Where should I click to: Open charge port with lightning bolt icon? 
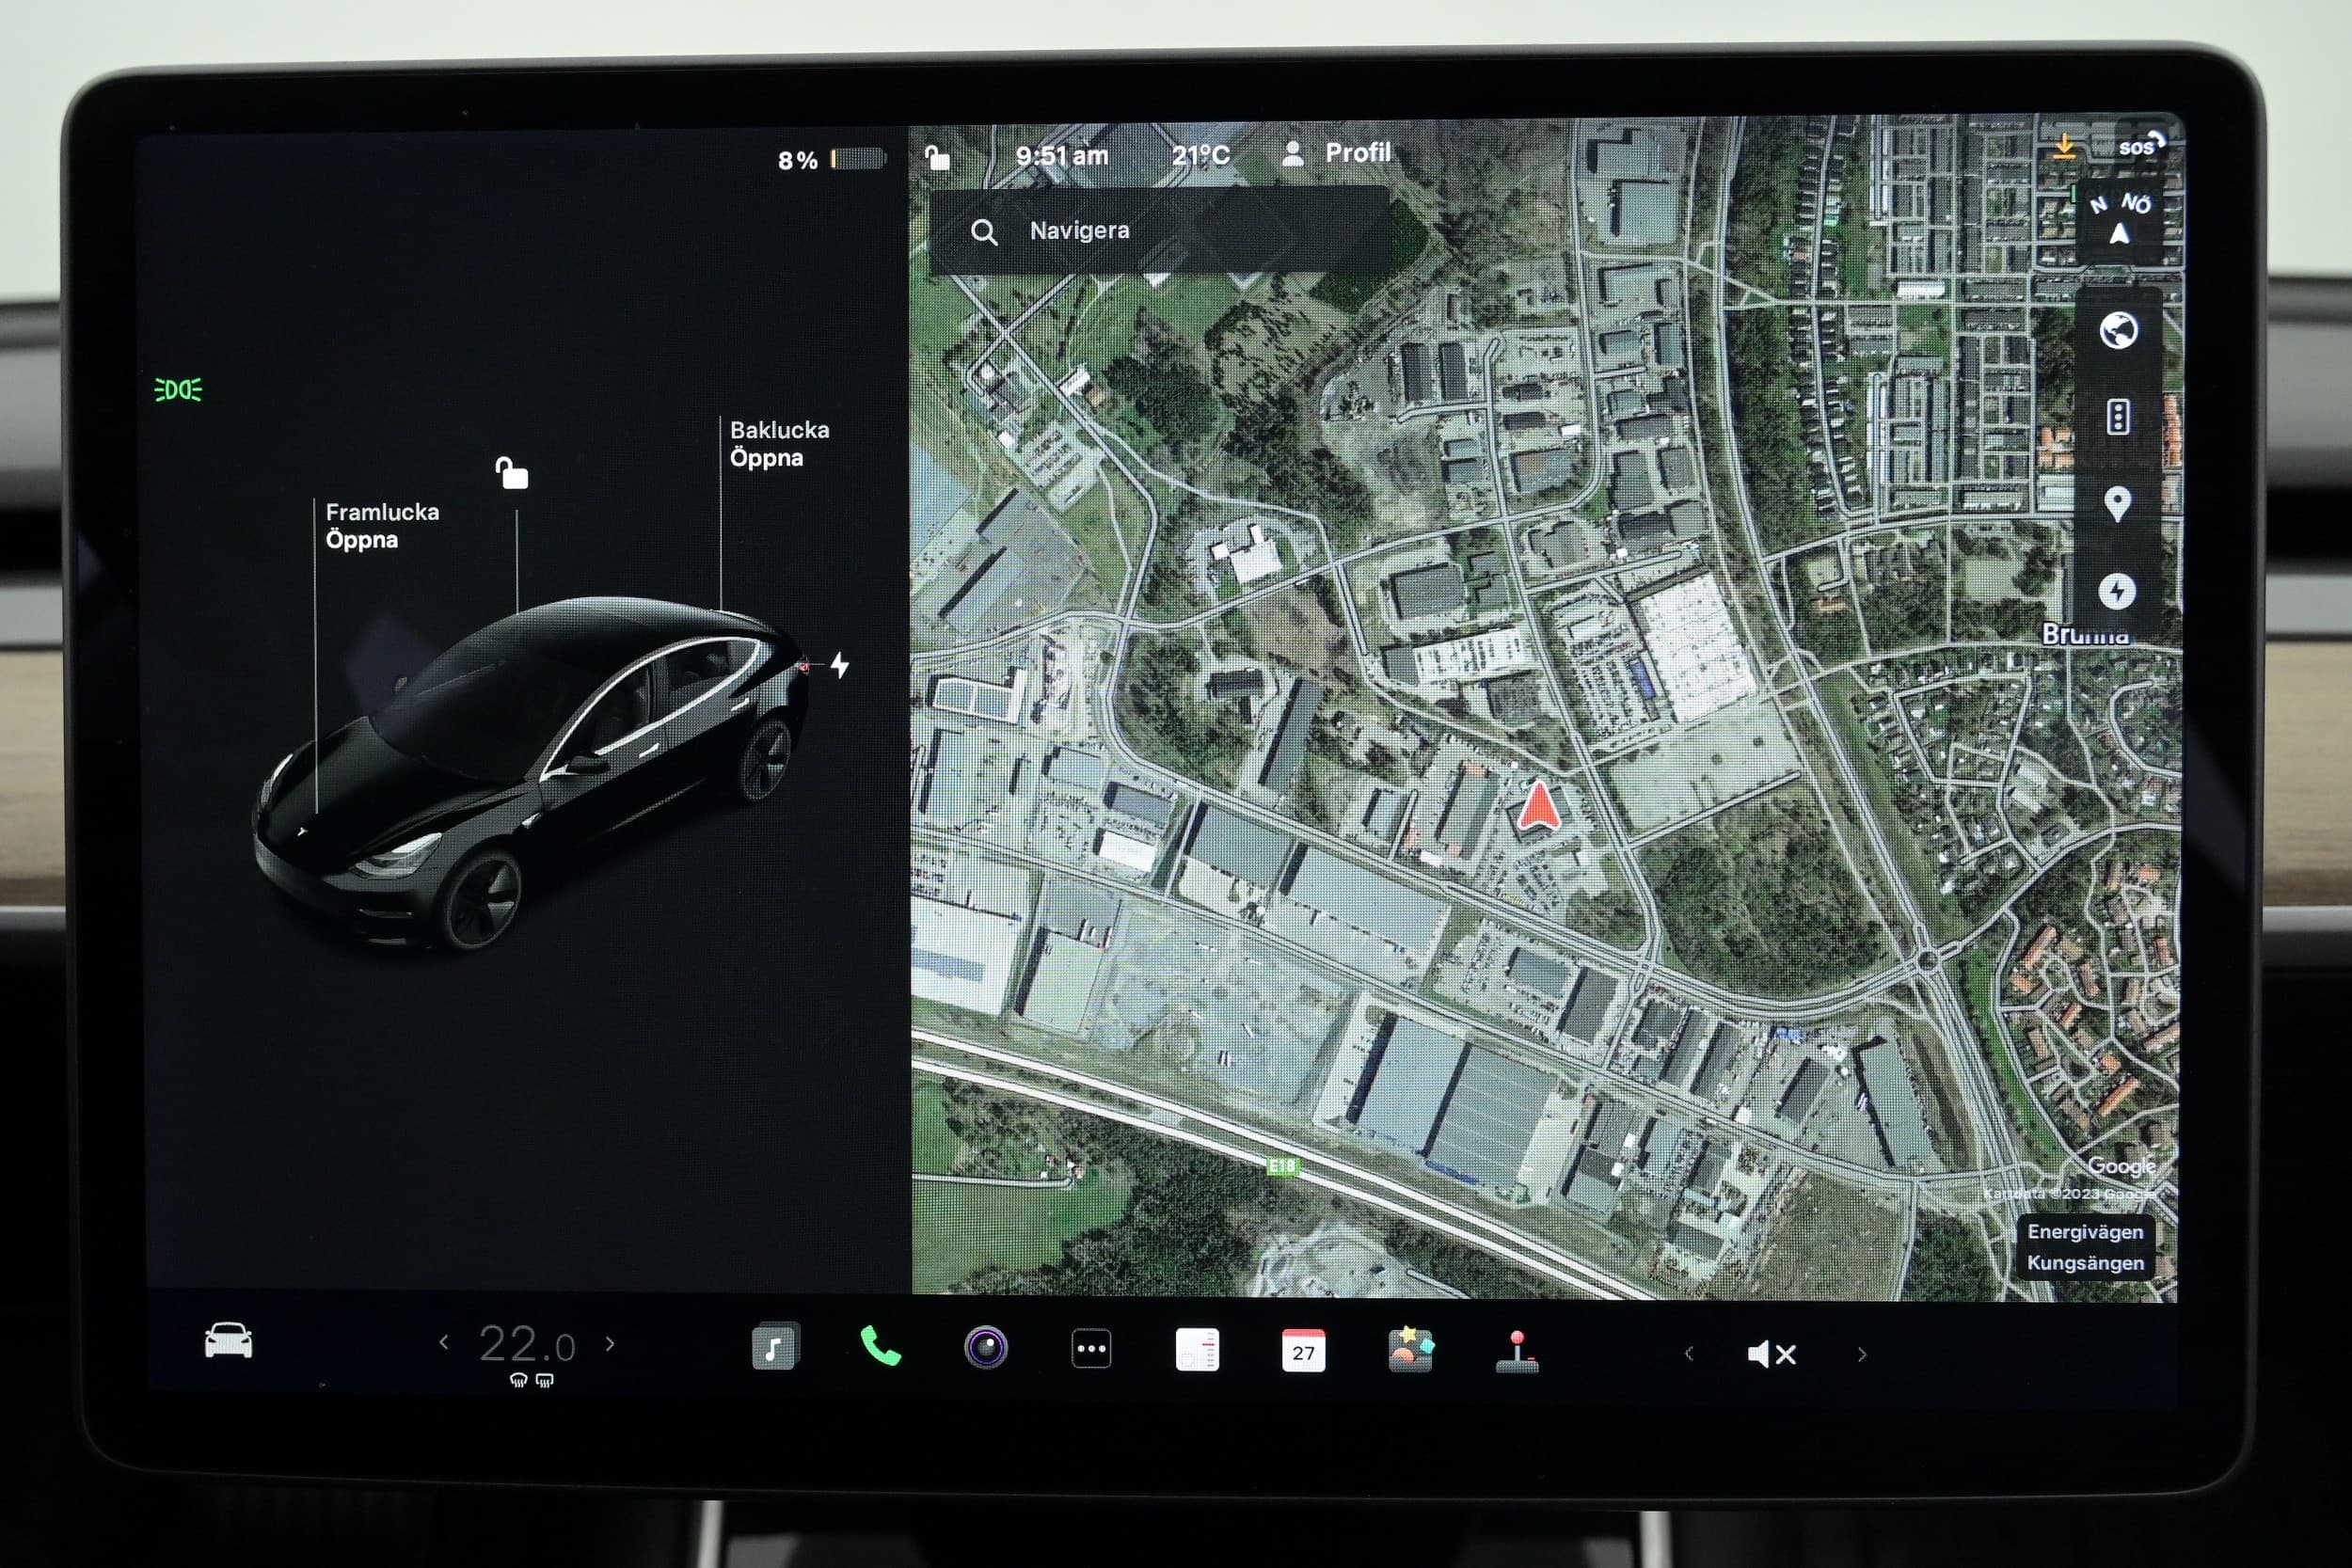coord(840,664)
